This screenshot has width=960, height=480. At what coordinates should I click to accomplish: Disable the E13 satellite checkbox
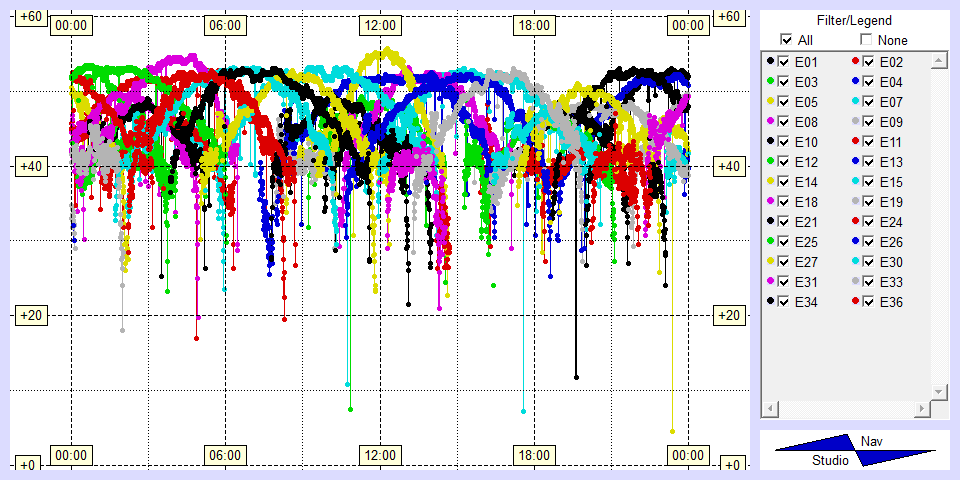point(869,162)
